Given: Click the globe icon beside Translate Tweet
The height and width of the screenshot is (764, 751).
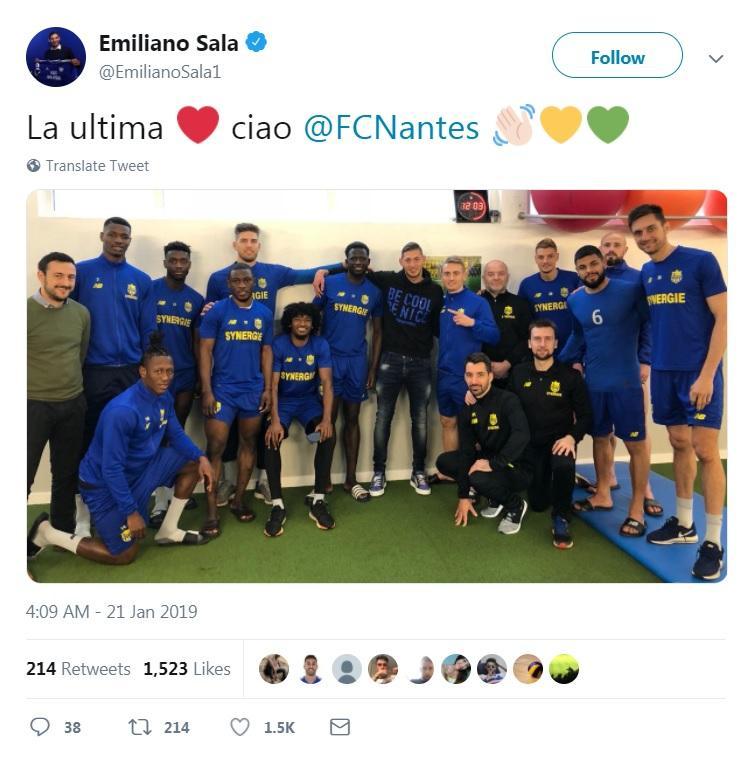Looking at the screenshot, I should tap(34, 166).
